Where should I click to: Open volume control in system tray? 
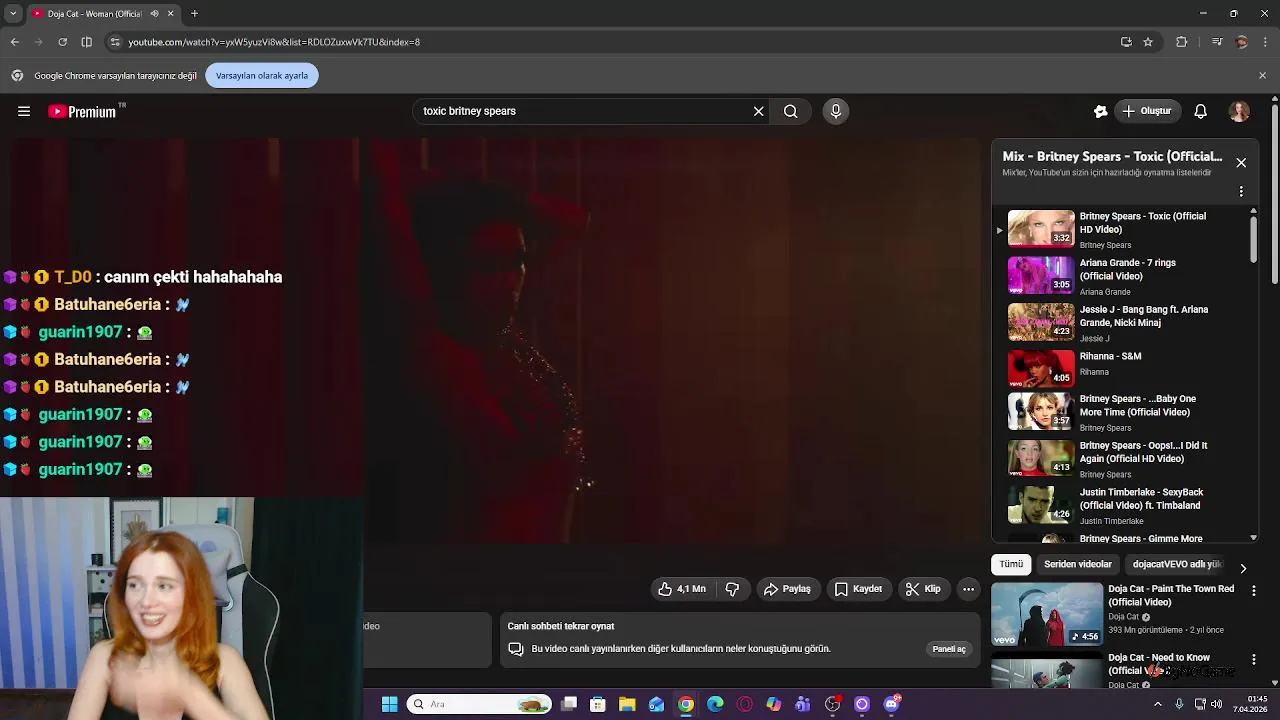[1216, 704]
